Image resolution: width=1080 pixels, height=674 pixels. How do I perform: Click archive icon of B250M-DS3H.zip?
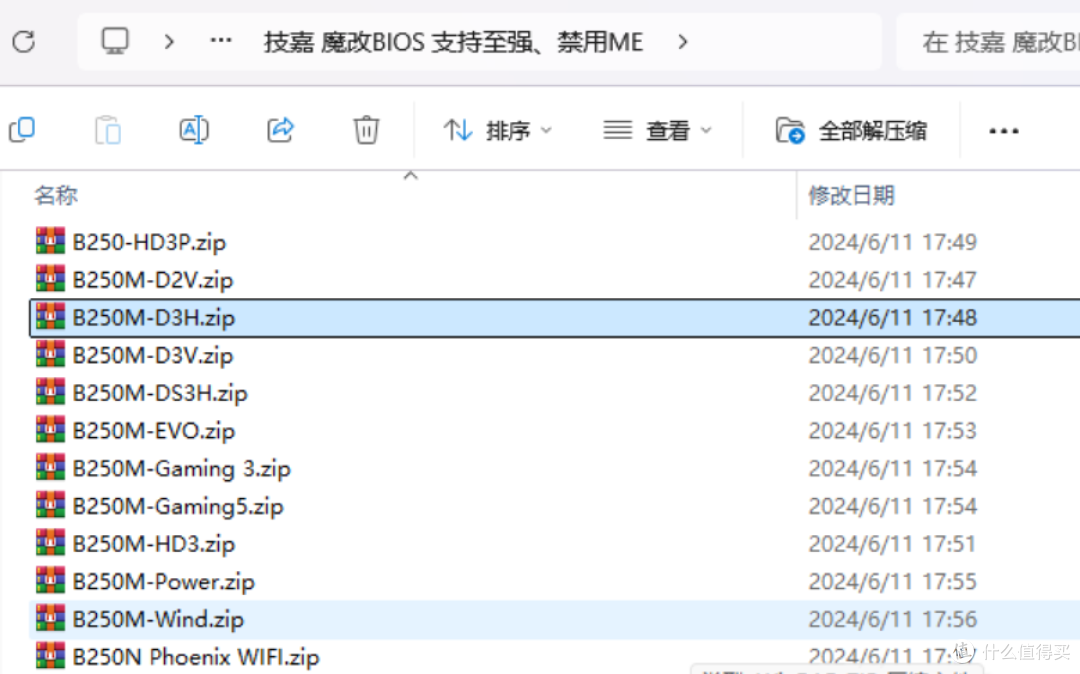50,392
